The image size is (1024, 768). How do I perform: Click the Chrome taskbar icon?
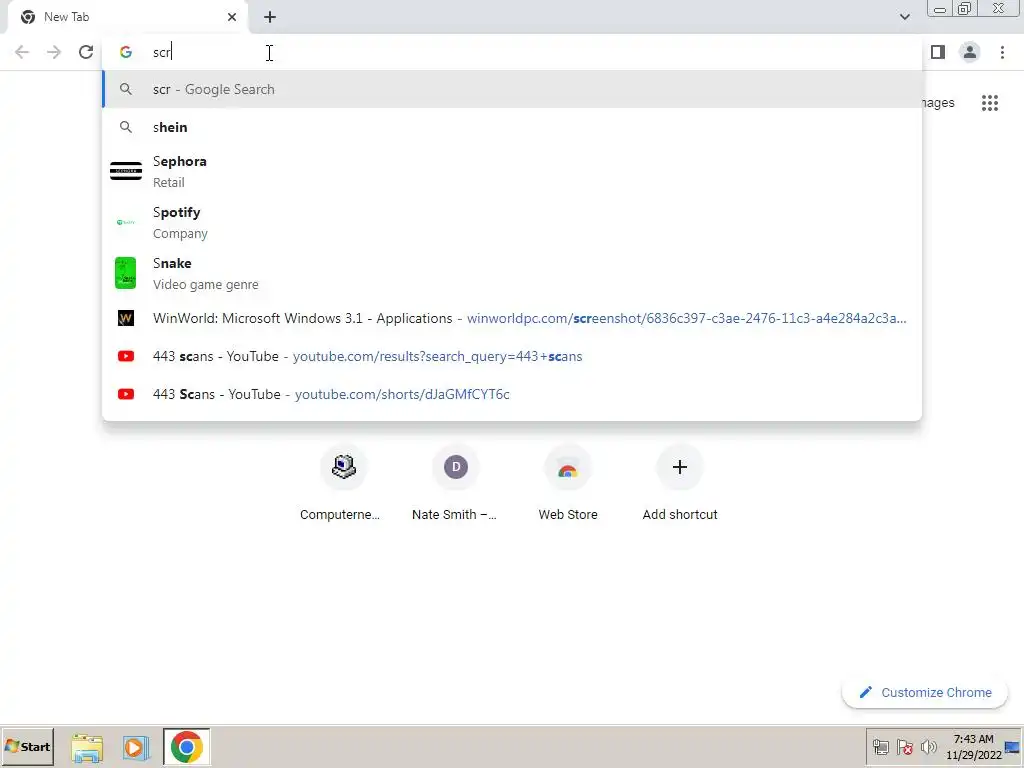187,747
